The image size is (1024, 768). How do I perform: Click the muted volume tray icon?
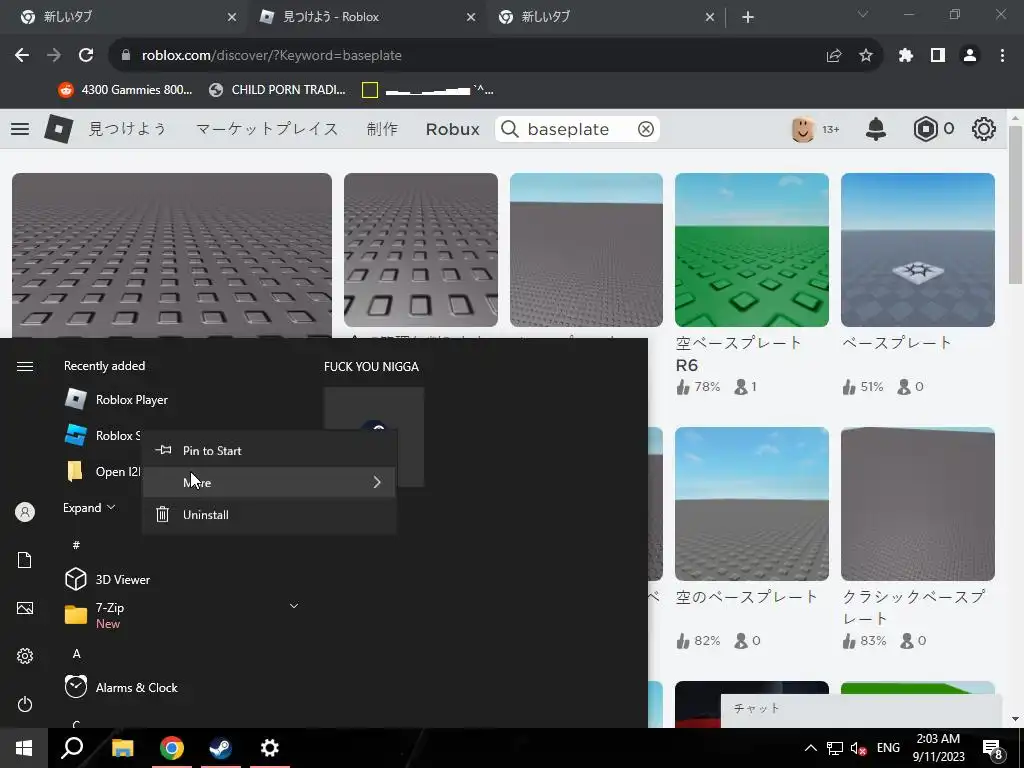pos(858,748)
